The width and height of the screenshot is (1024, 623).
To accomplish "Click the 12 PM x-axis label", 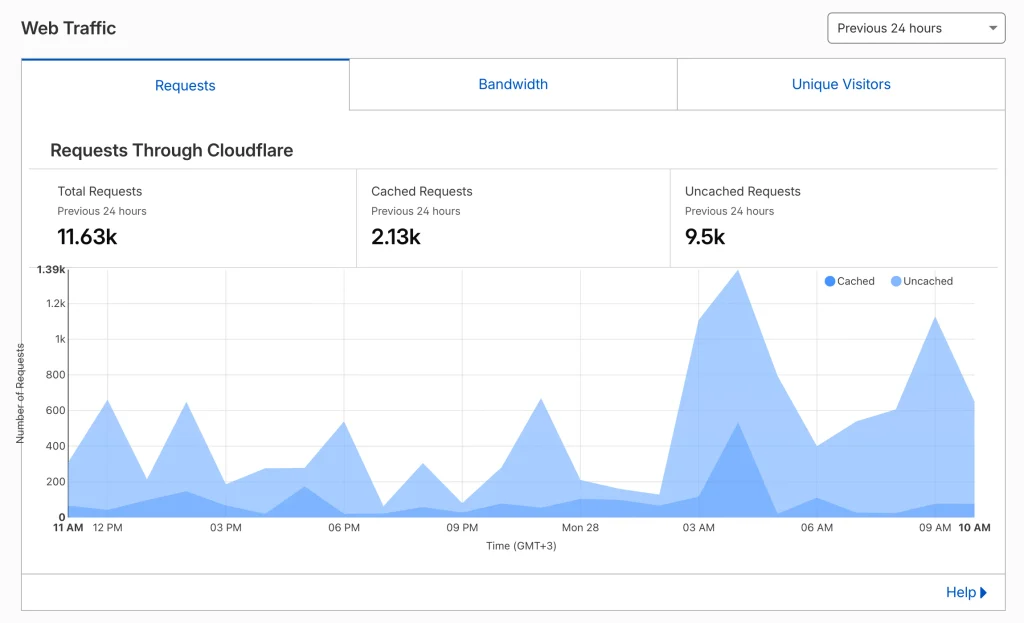I will (x=108, y=528).
